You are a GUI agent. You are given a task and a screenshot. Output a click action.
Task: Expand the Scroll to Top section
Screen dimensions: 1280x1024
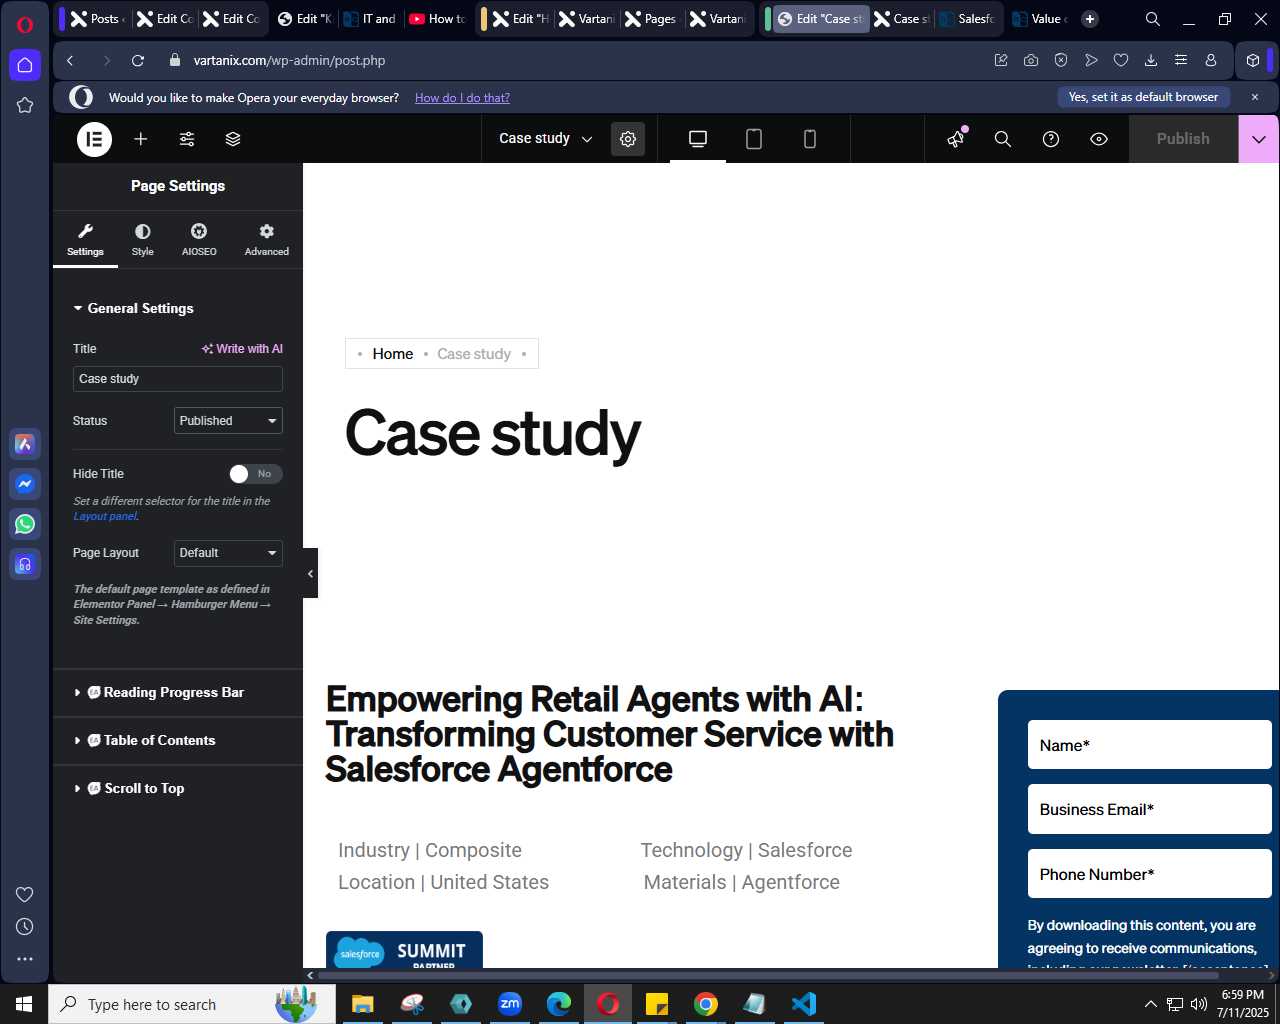[178, 788]
